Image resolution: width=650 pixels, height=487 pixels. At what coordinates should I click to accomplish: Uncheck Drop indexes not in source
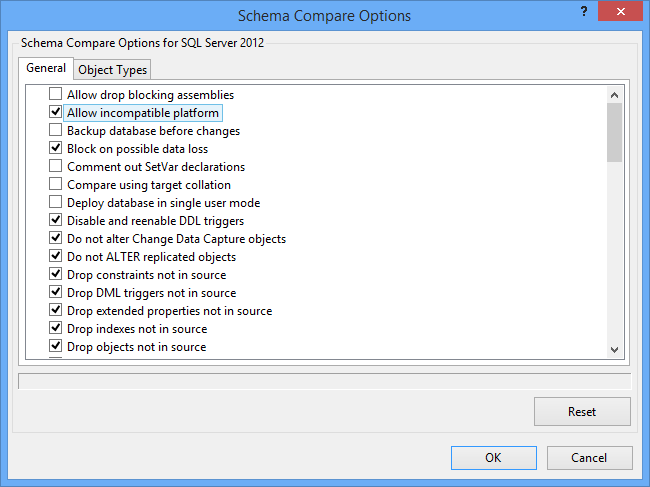point(56,329)
